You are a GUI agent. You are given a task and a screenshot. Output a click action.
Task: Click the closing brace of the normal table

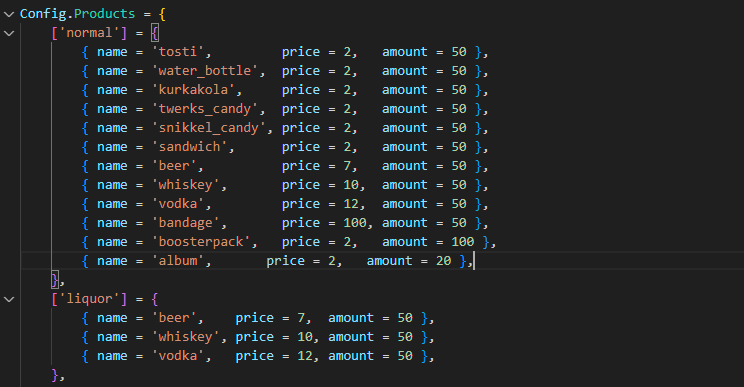(x=55, y=280)
